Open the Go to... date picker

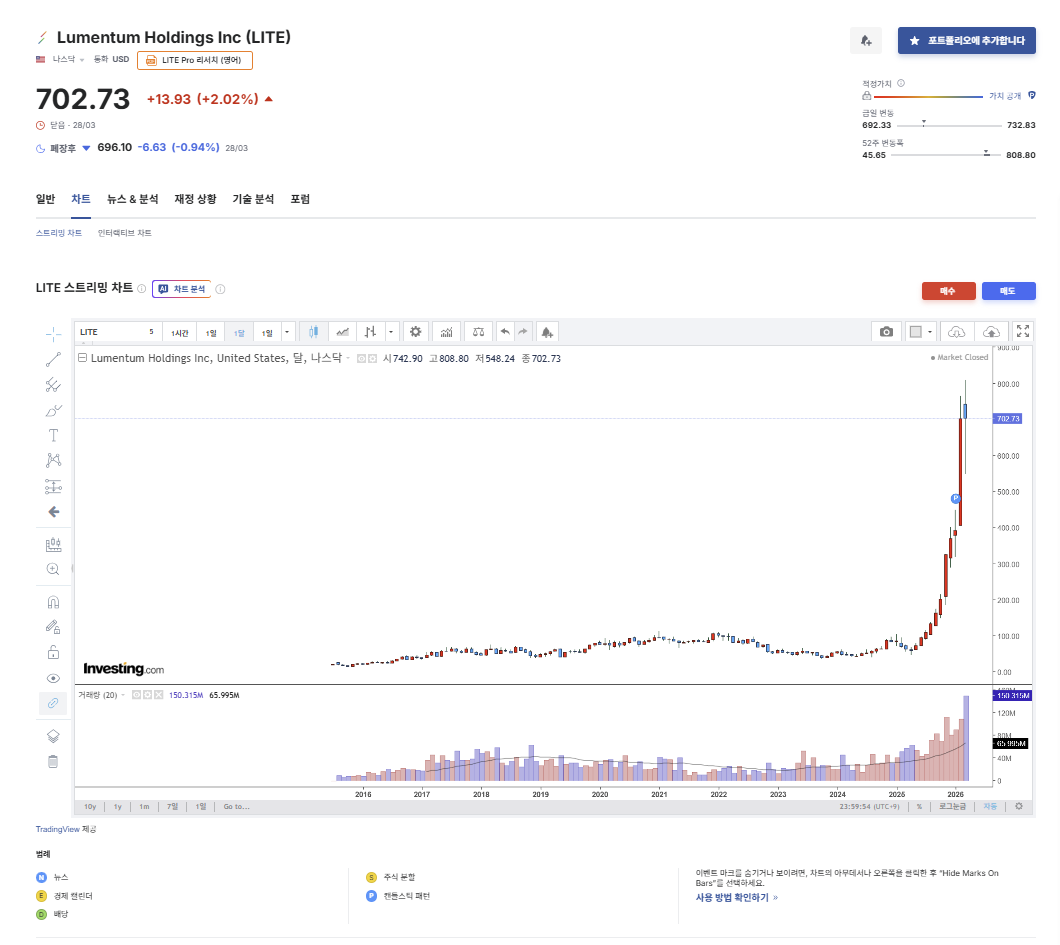(x=237, y=806)
